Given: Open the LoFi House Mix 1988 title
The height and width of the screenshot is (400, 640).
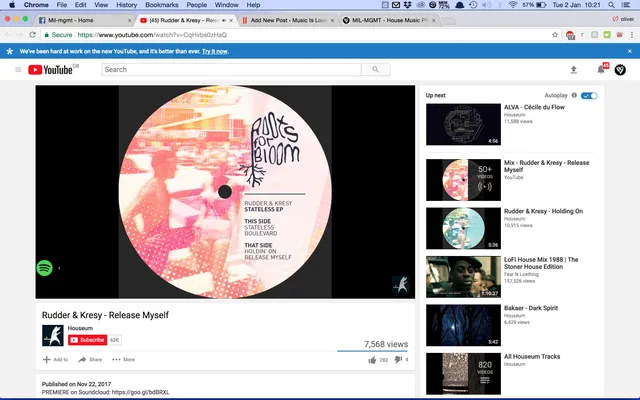Looking at the screenshot, I should pyautogui.click(x=541, y=263).
